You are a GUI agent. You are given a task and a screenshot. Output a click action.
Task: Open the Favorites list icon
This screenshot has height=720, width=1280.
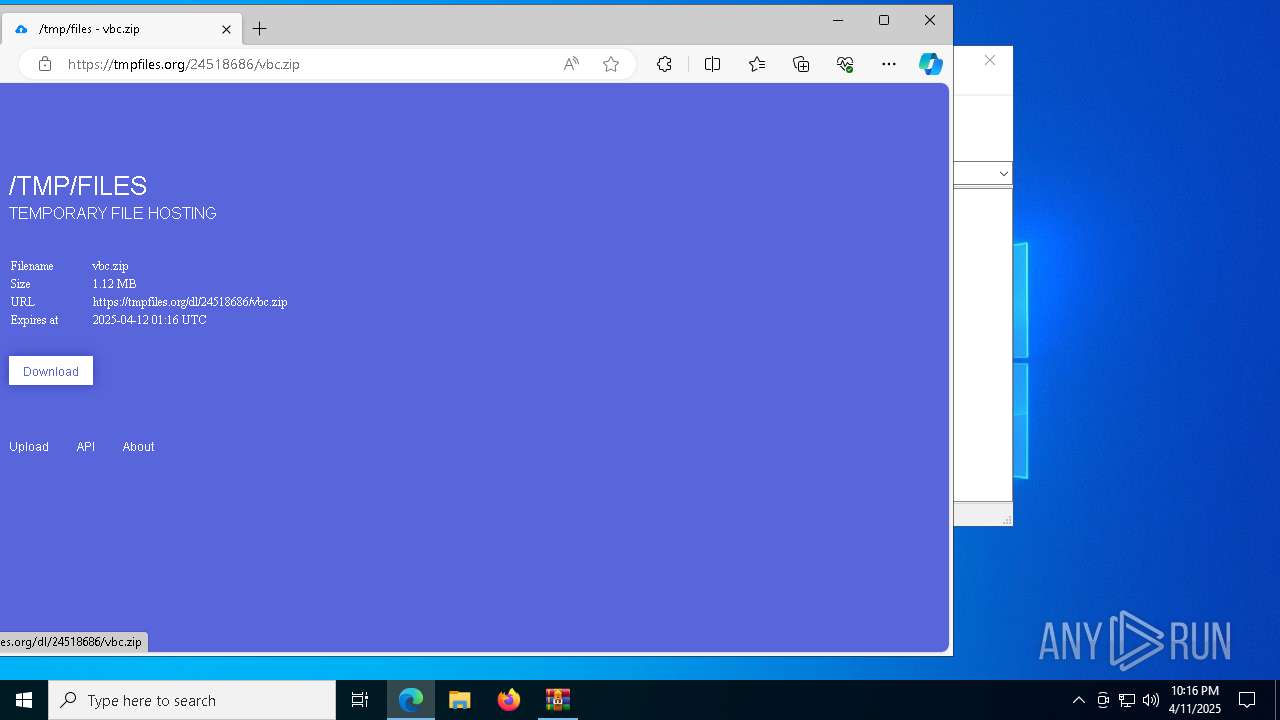pos(757,64)
